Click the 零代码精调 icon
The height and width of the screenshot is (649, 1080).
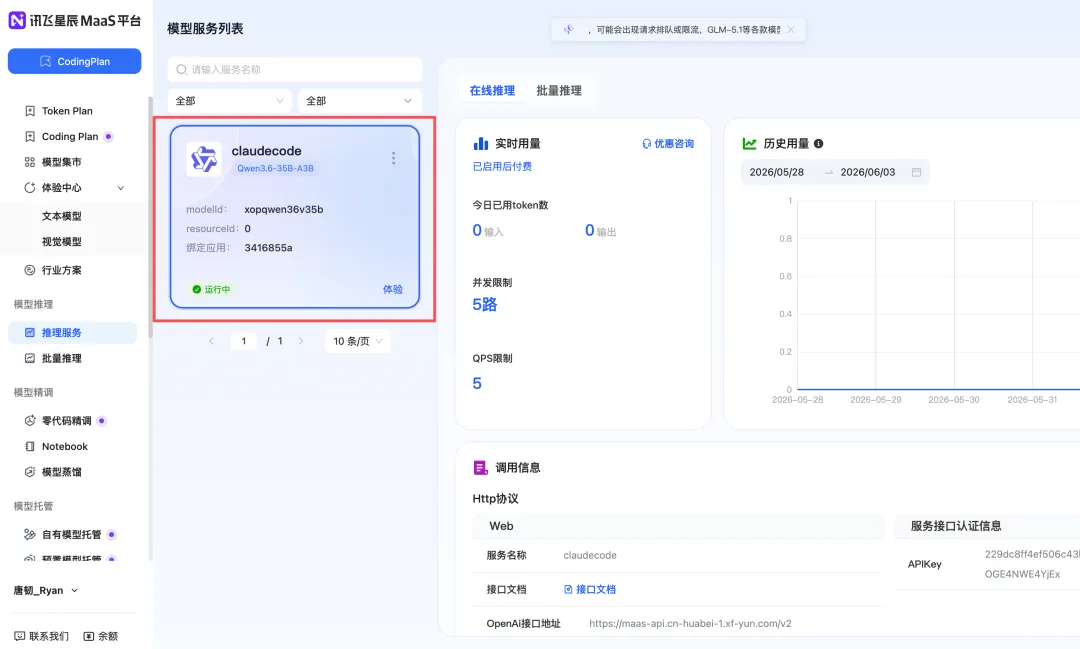(30, 420)
